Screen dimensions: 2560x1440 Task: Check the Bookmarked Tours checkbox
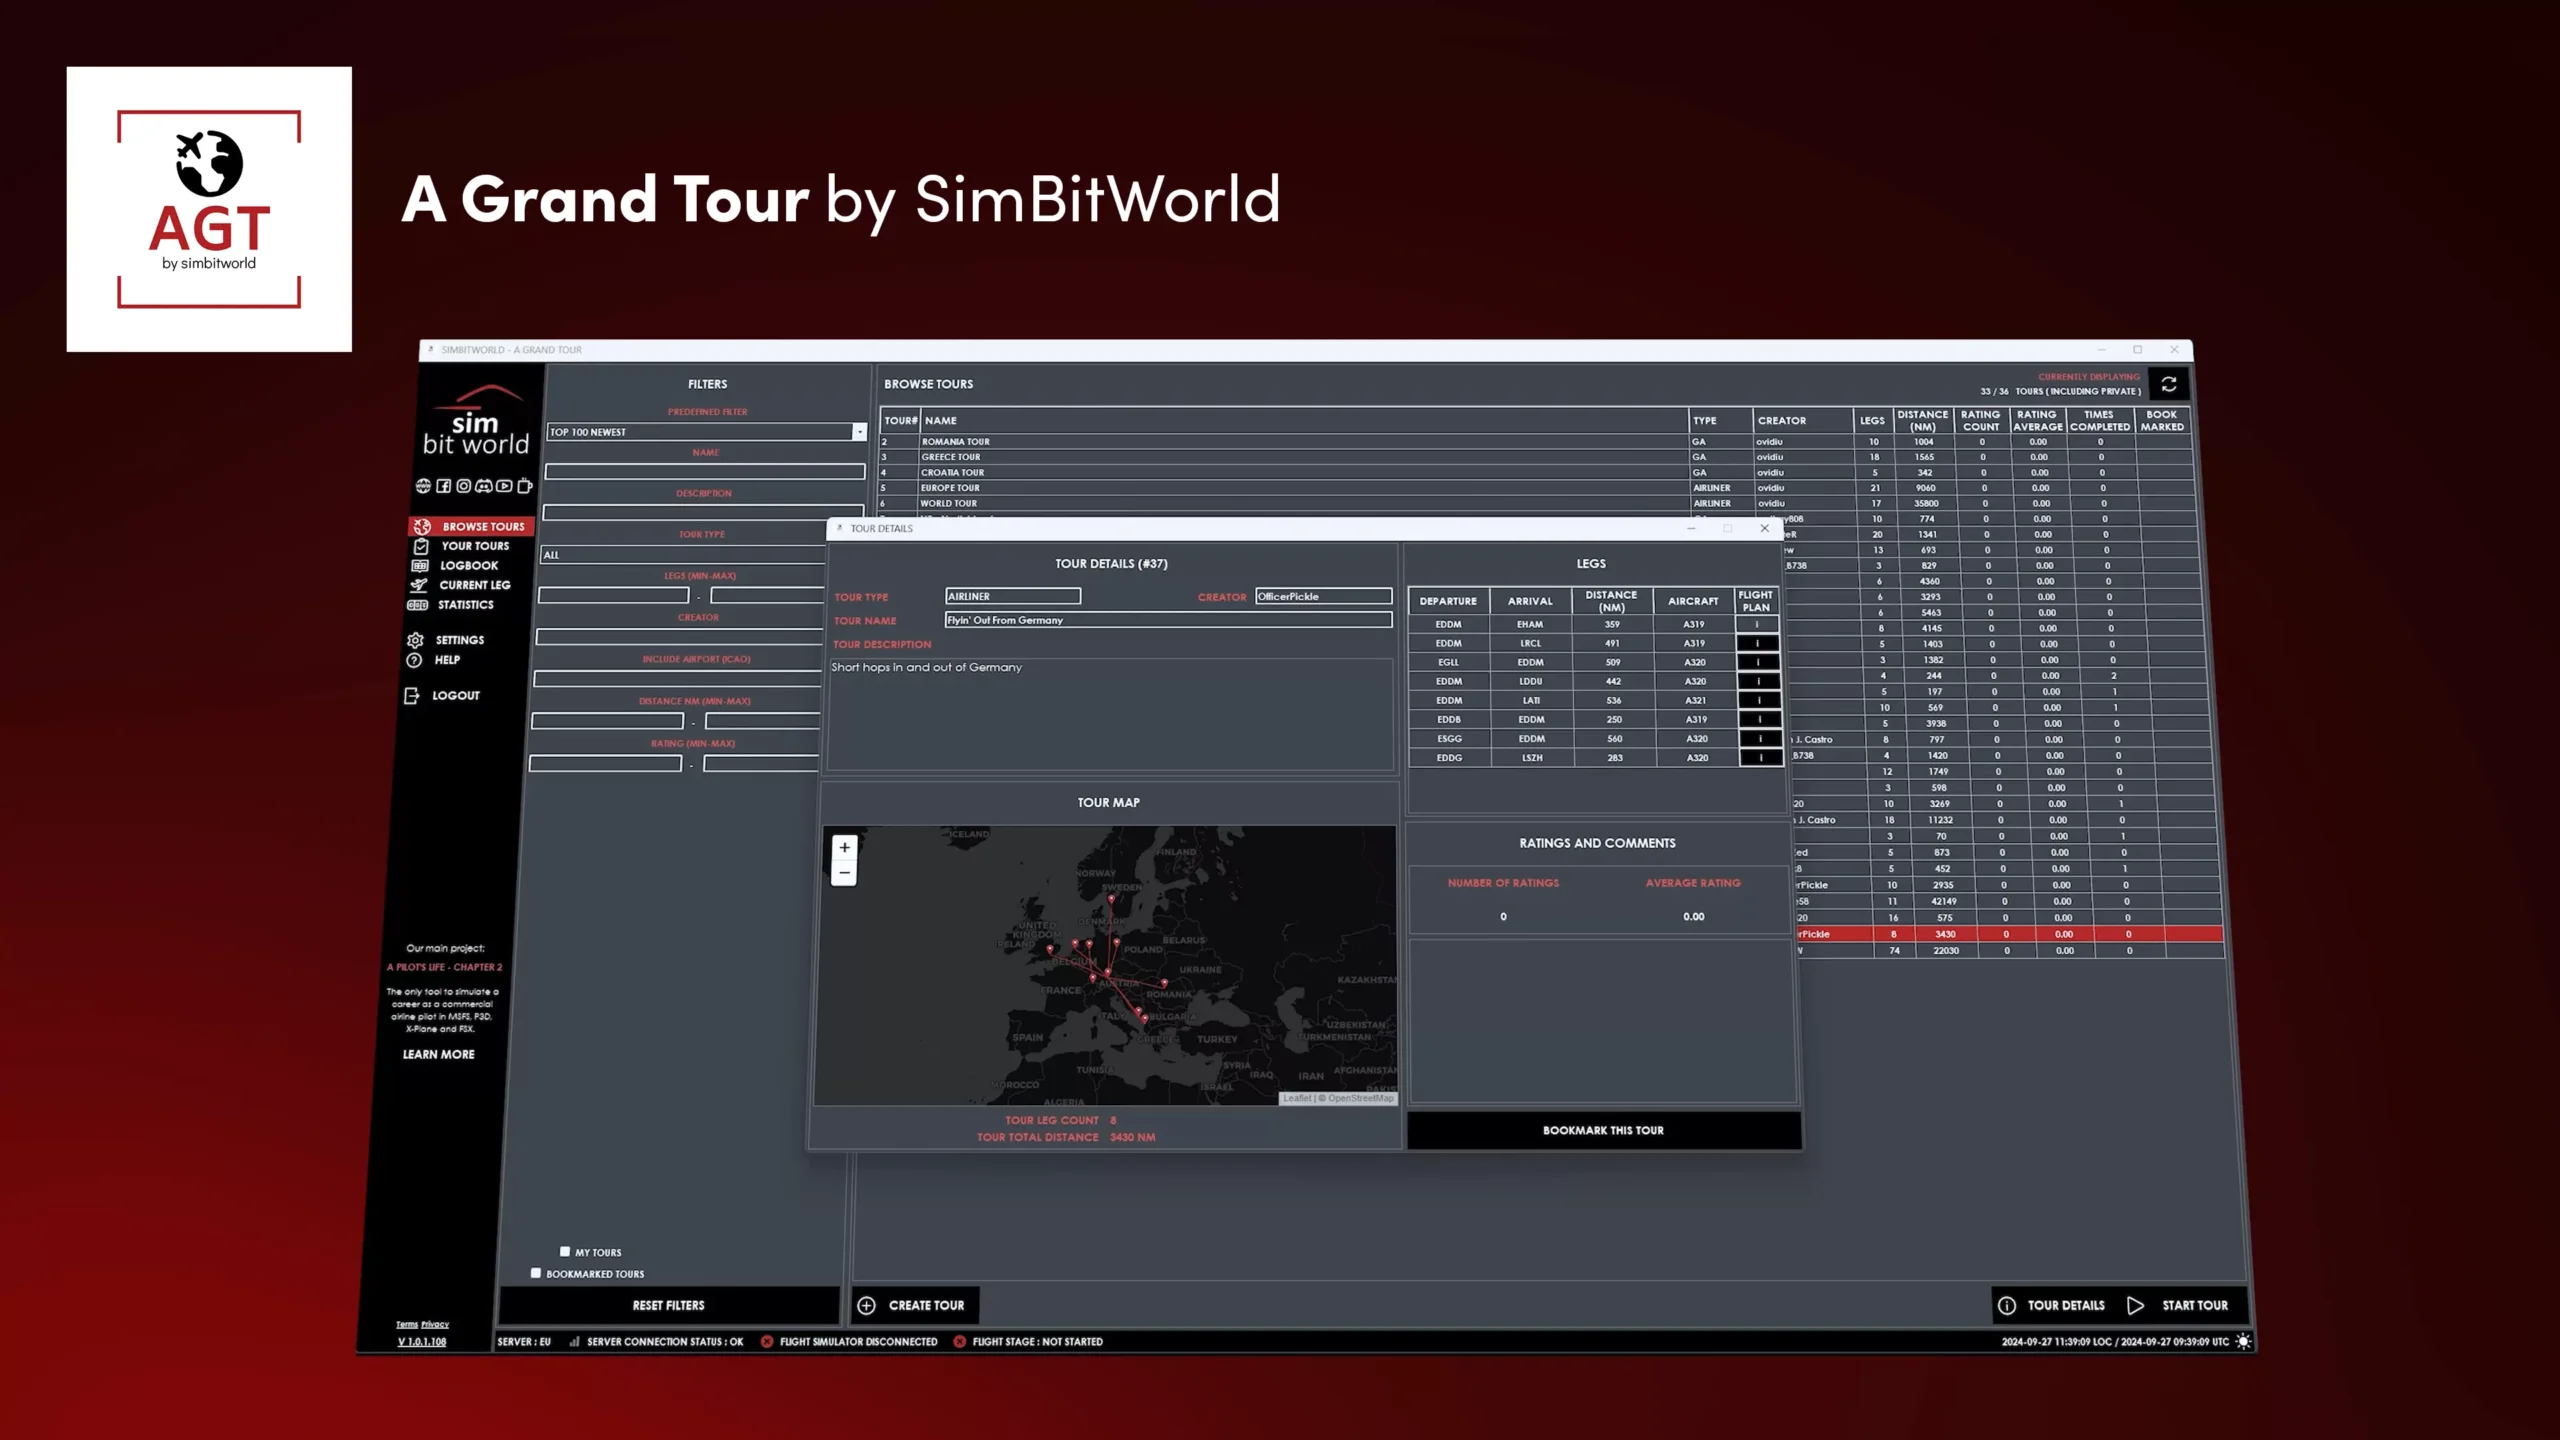536,1273
